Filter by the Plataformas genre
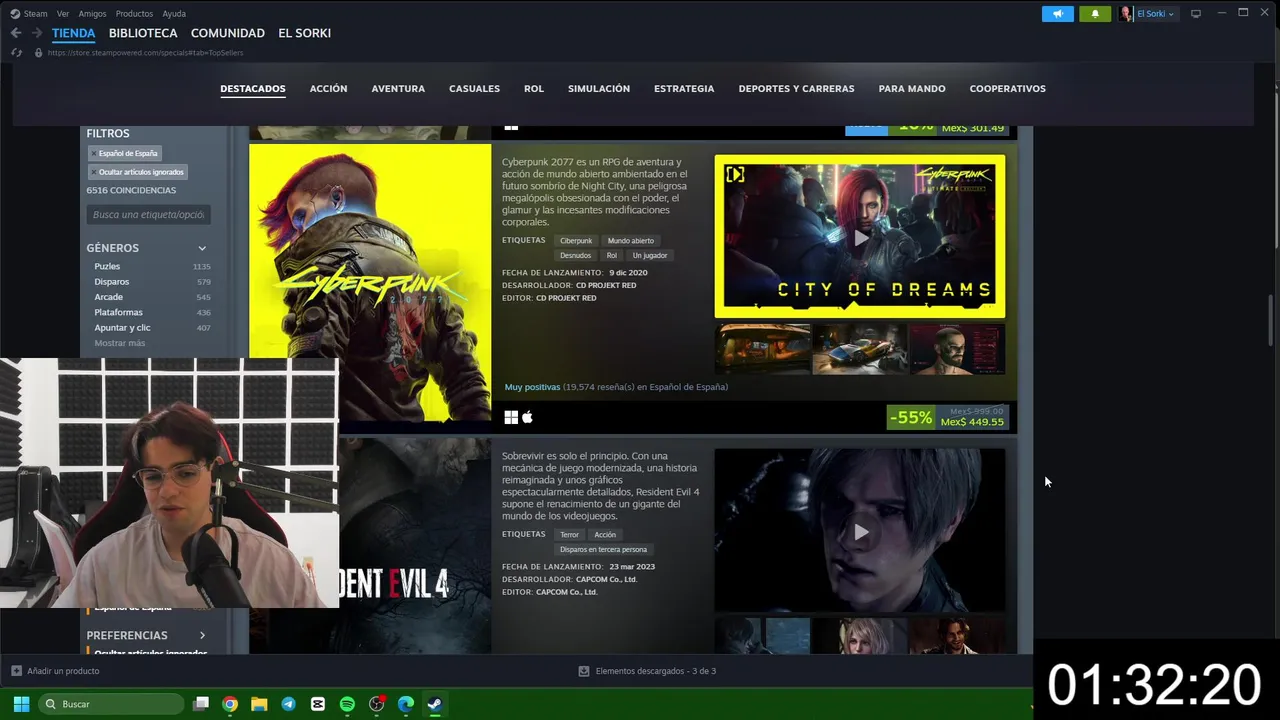The width and height of the screenshot is (1280, 720). coord(118,312)
